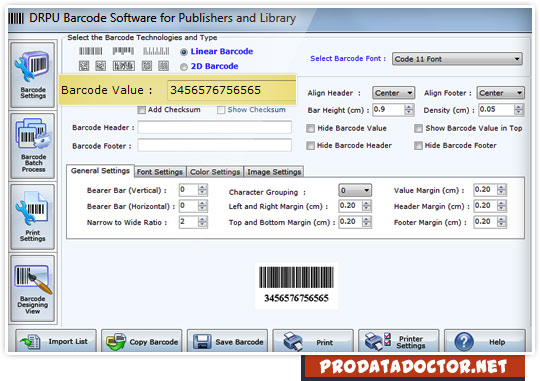Click the Copy Barcode icon button
This screenshot has width=540, height=381.
[142, 341]
